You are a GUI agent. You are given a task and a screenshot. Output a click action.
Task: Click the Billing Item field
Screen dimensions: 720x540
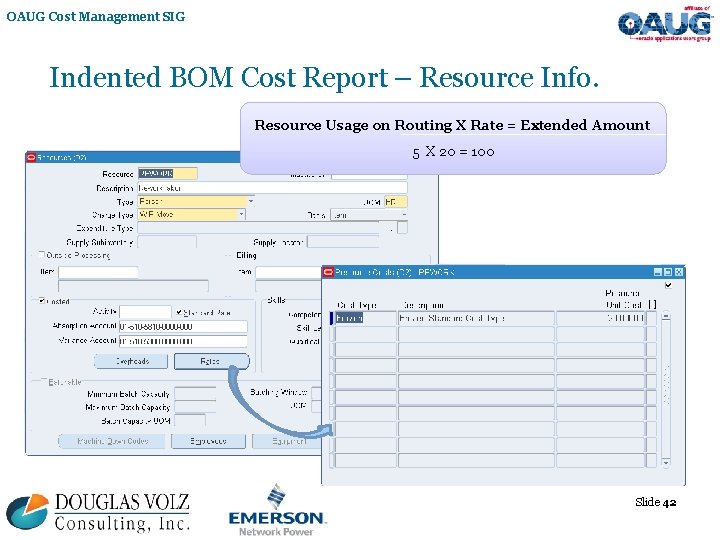pos(288,272)
